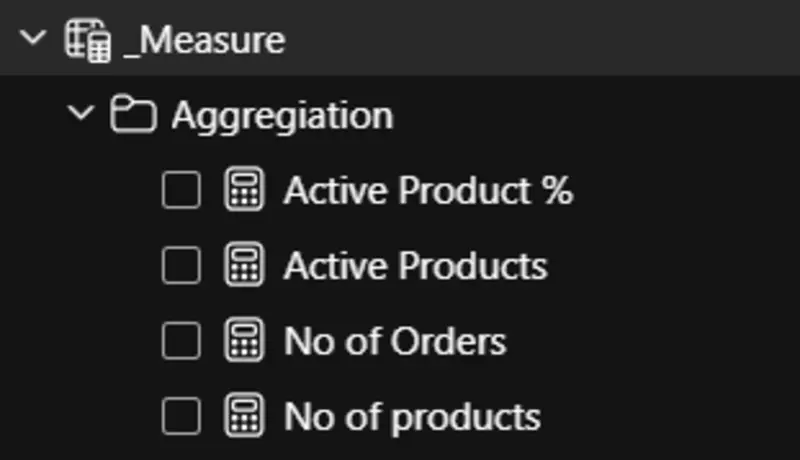Select the Active Product % measure name

(x=428, y=190)
